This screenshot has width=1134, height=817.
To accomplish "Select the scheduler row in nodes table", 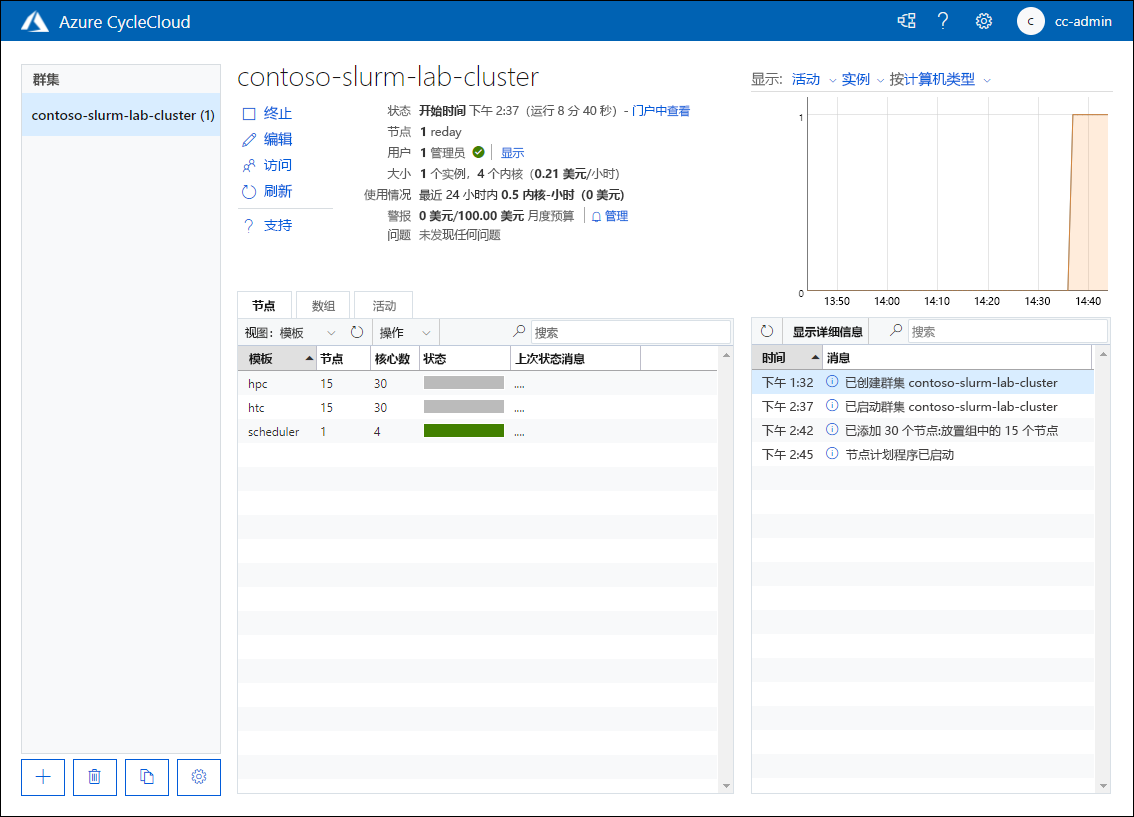I will [477, 431].
